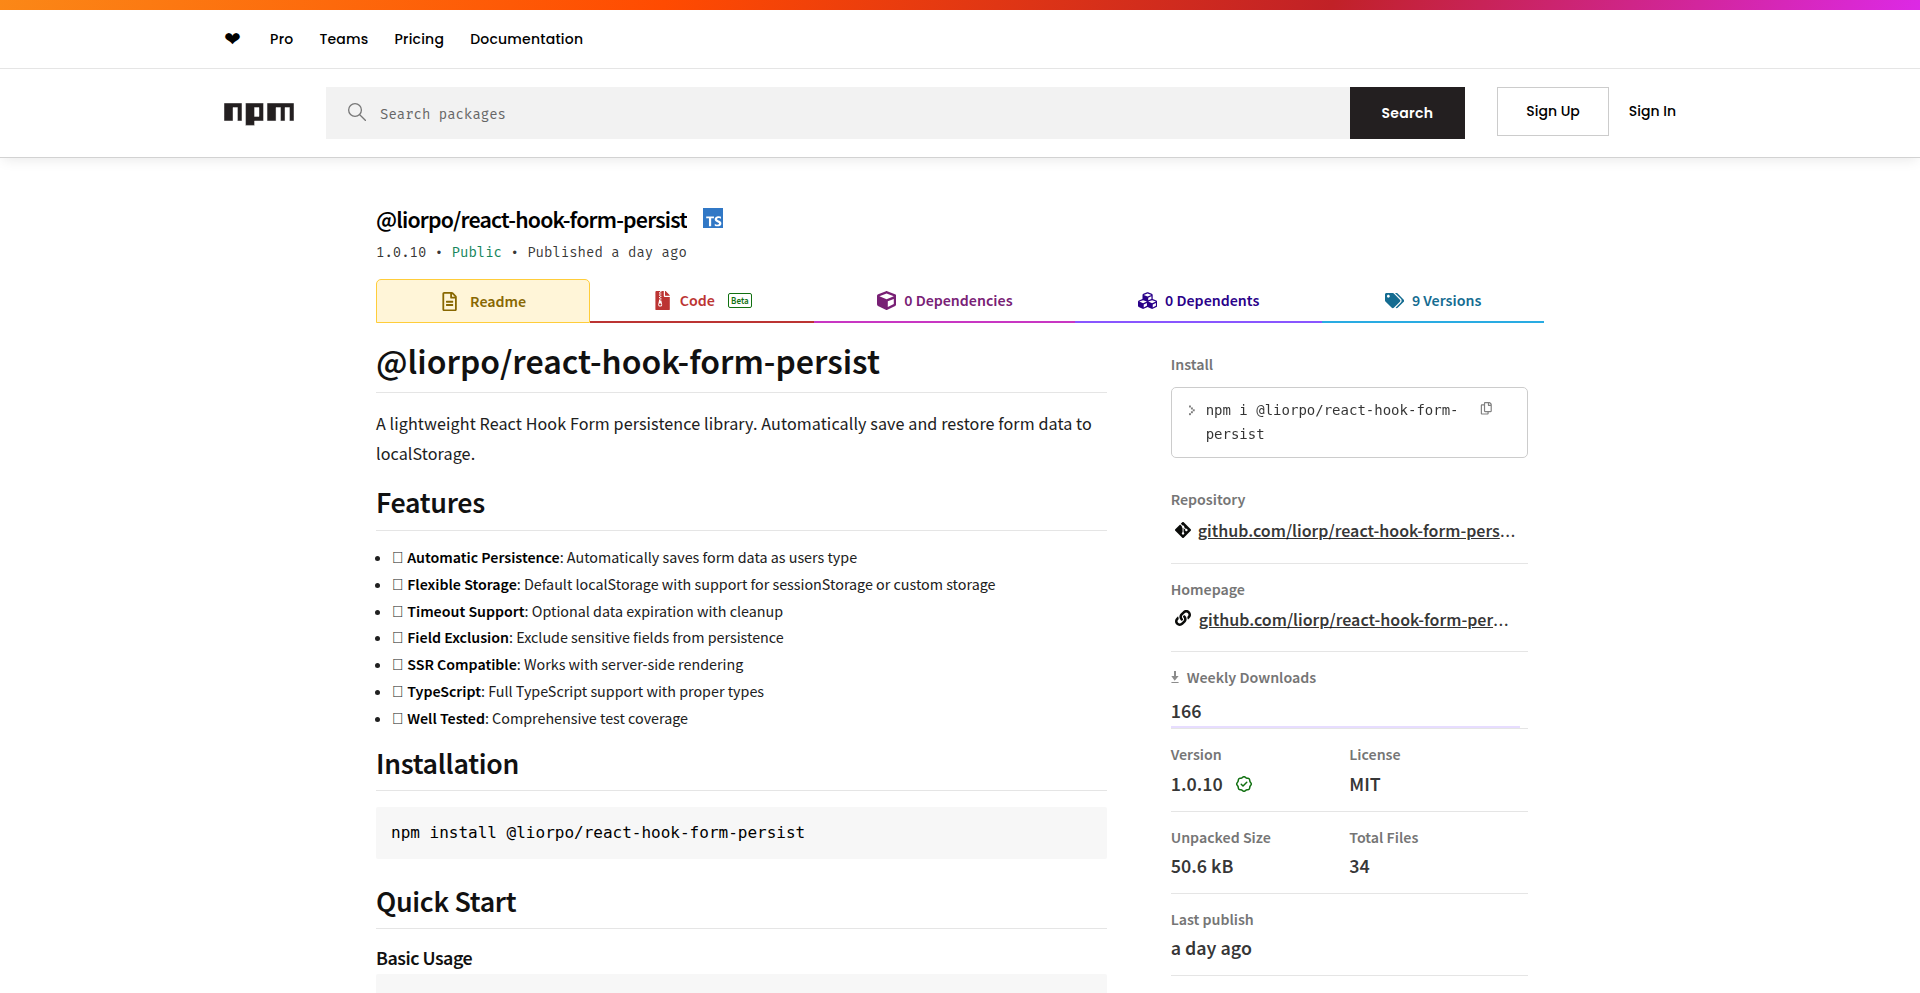Open the Readme tab

point(483,301)
